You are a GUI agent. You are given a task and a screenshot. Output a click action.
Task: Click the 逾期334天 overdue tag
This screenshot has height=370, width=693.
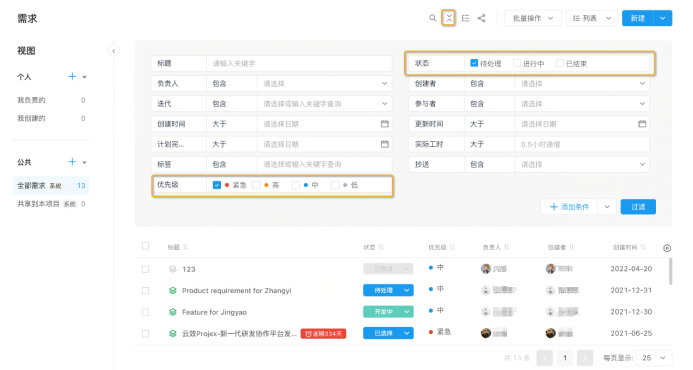[323, 334]
